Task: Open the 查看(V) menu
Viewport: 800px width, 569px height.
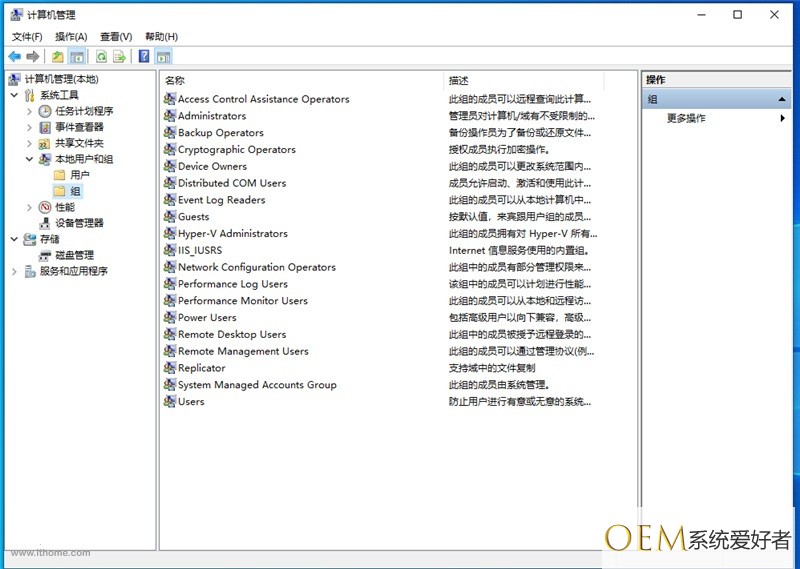Action: [116, 37]
